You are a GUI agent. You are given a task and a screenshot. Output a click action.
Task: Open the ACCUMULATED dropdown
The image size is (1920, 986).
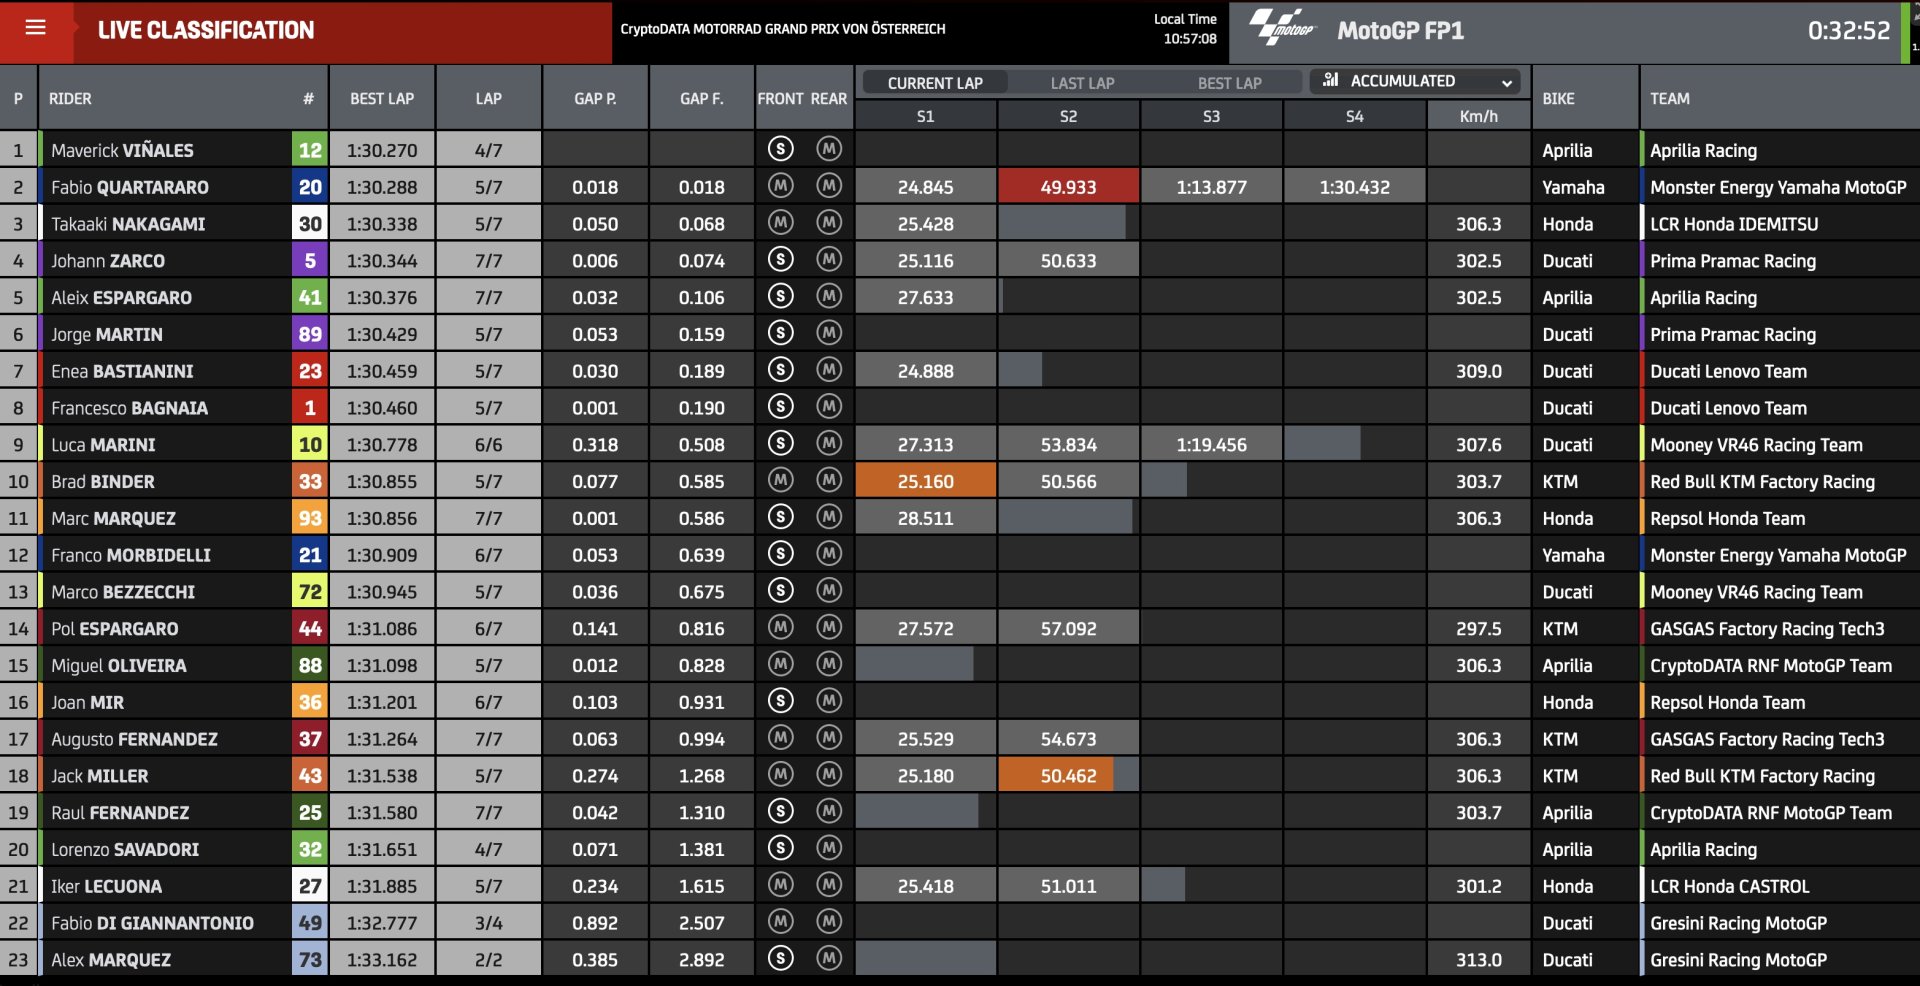click(x=1415, y=81)
